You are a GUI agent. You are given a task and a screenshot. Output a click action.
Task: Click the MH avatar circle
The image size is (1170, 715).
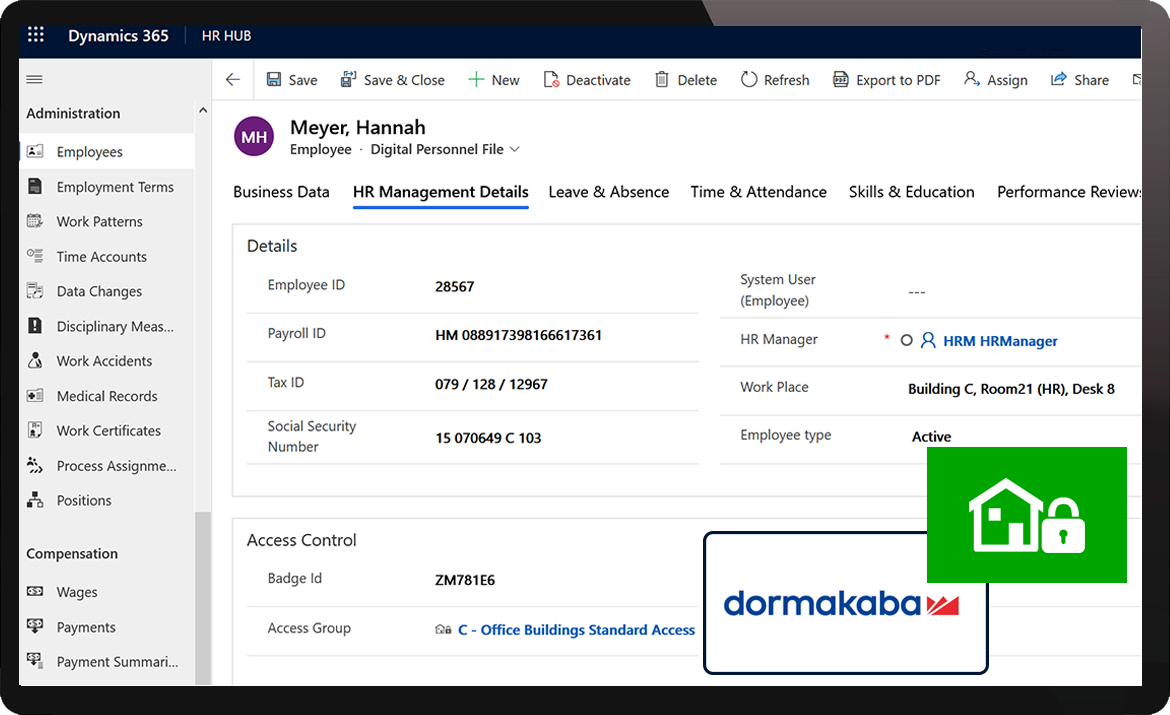coord(254,137)
